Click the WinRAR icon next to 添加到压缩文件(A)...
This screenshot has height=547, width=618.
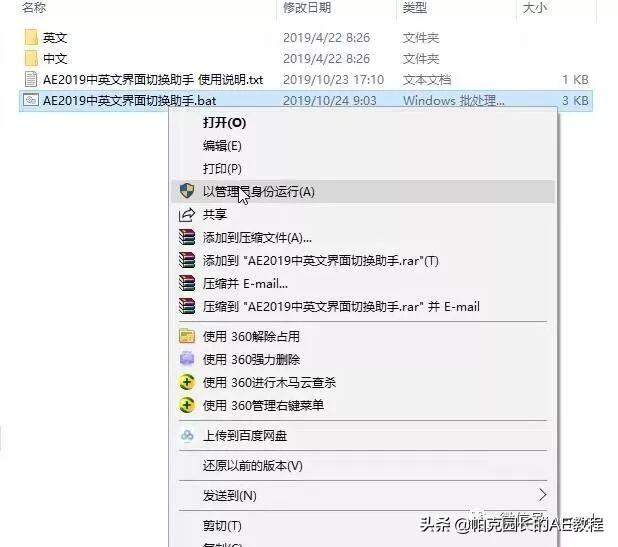coord(187,238)
